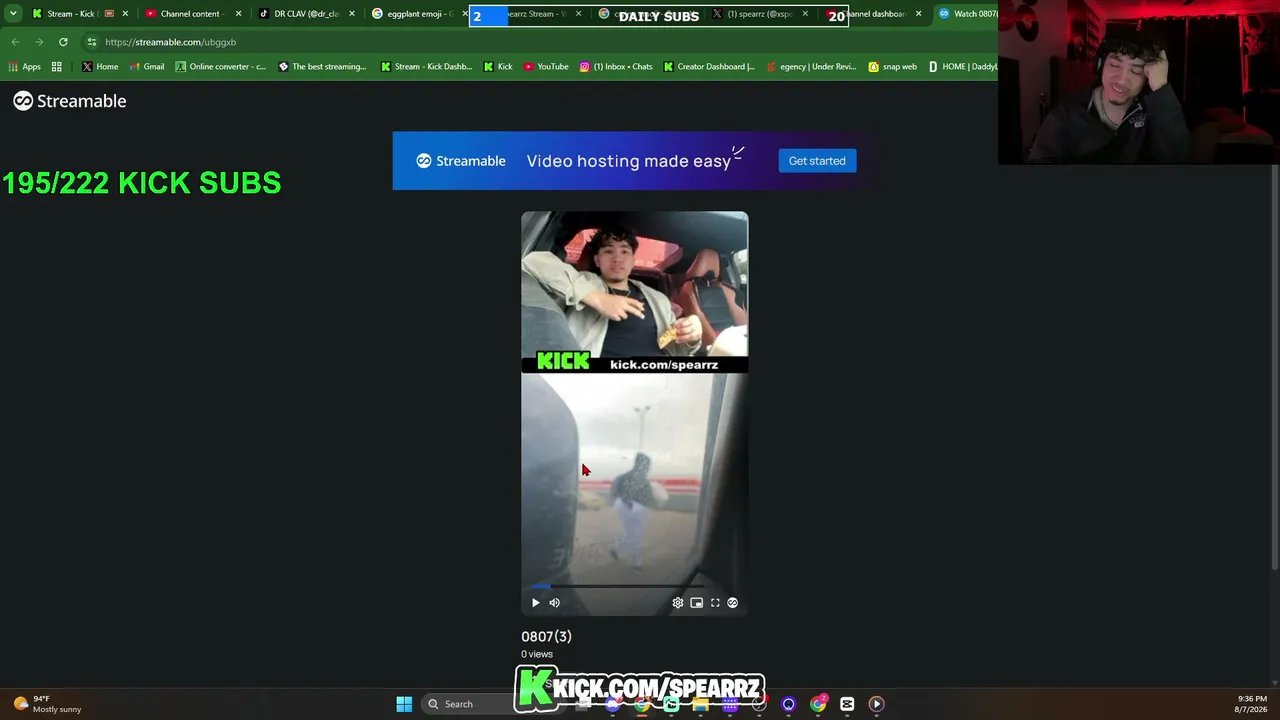Go forward to the next page

click(39, 42)
